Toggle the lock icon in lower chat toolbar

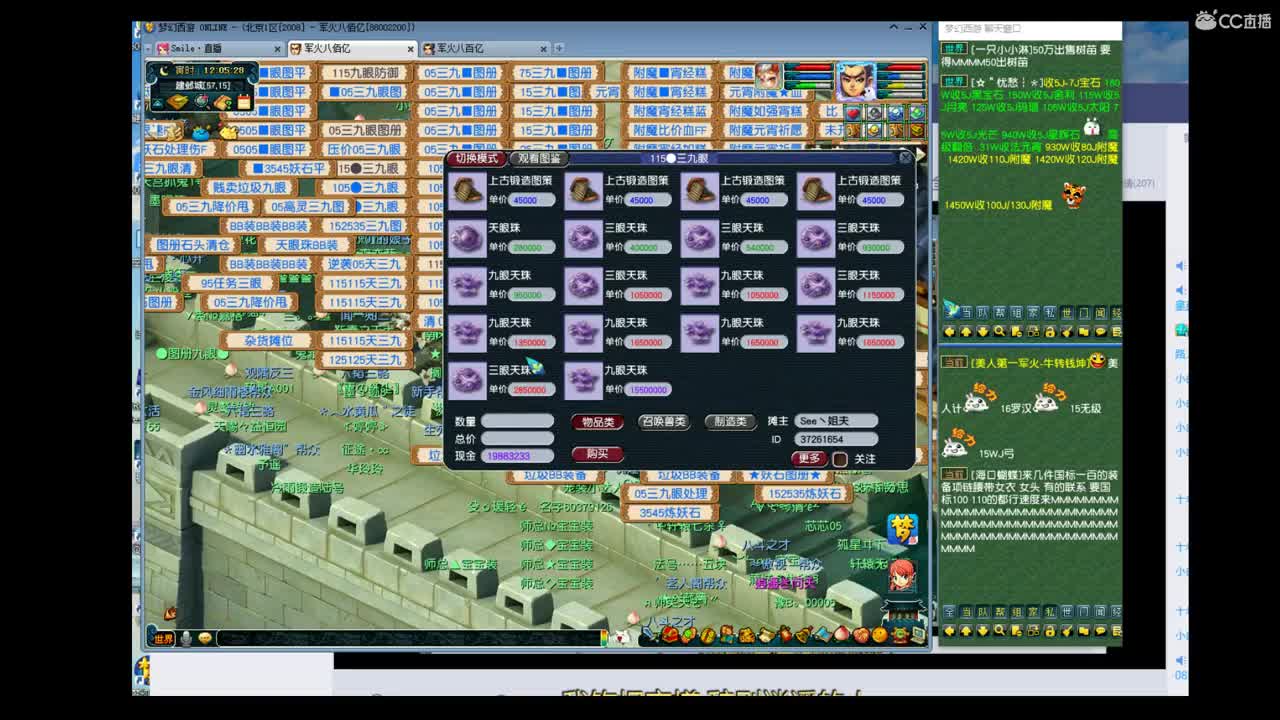pyautogui.click(x=1050, y=631)
